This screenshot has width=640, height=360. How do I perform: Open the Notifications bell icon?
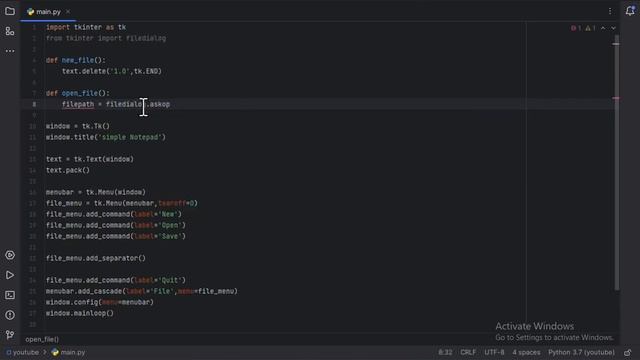[630, 11]
